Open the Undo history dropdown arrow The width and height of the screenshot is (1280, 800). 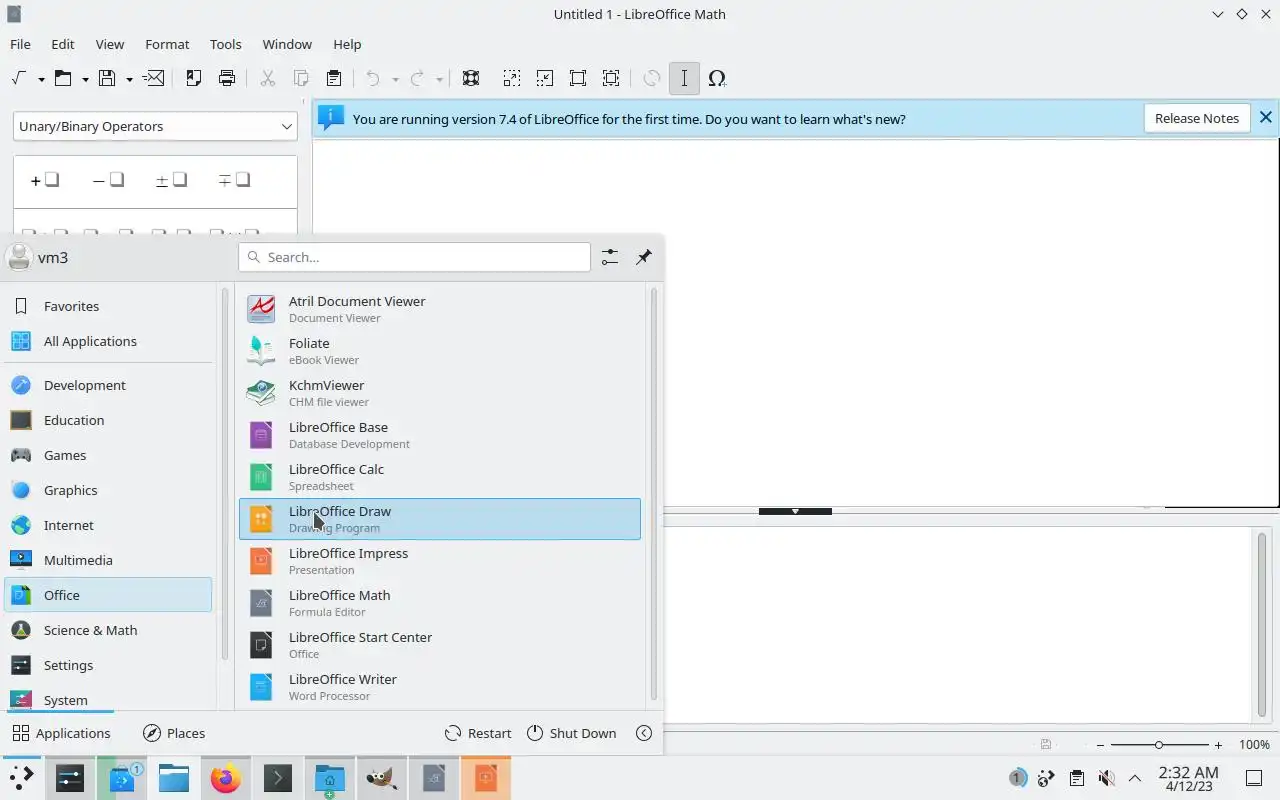pos(395,79)
